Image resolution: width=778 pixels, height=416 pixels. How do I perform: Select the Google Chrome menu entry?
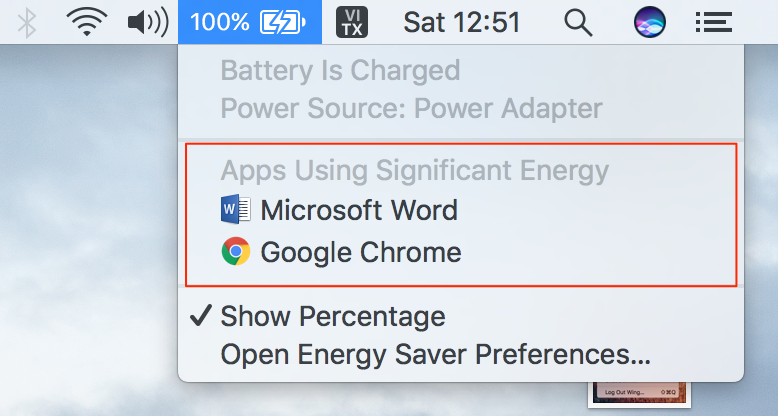click(x=461, y=252)
